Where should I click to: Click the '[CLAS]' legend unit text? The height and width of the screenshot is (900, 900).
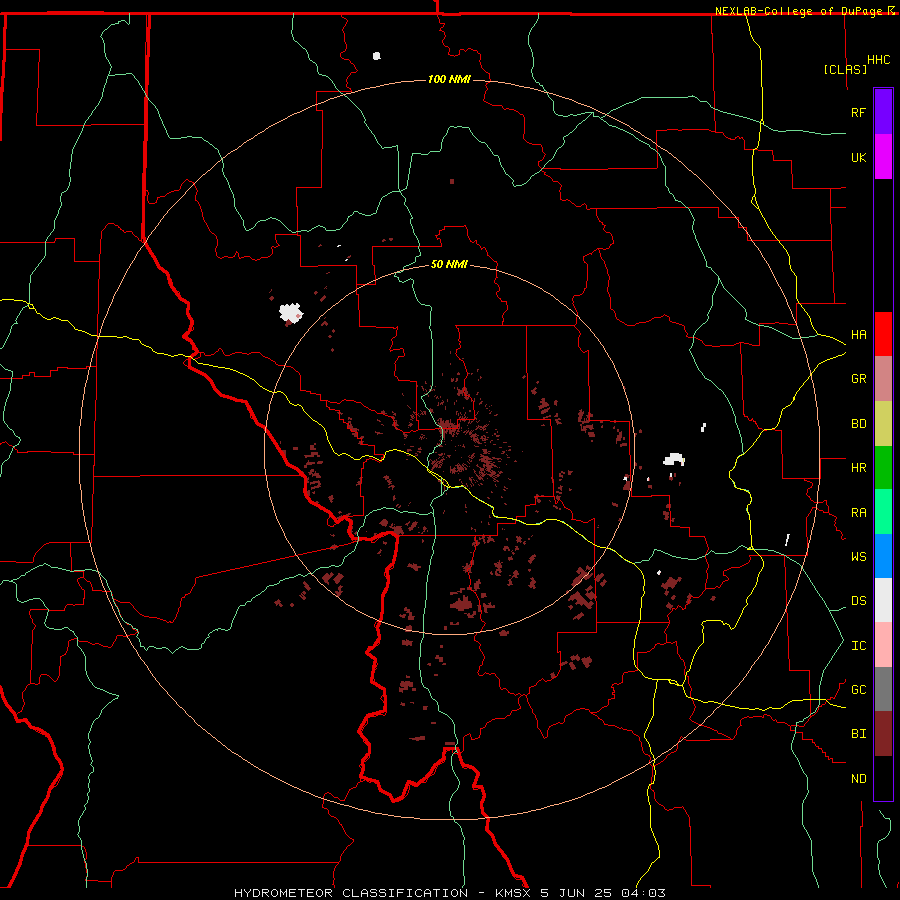[x=845, y=70]
